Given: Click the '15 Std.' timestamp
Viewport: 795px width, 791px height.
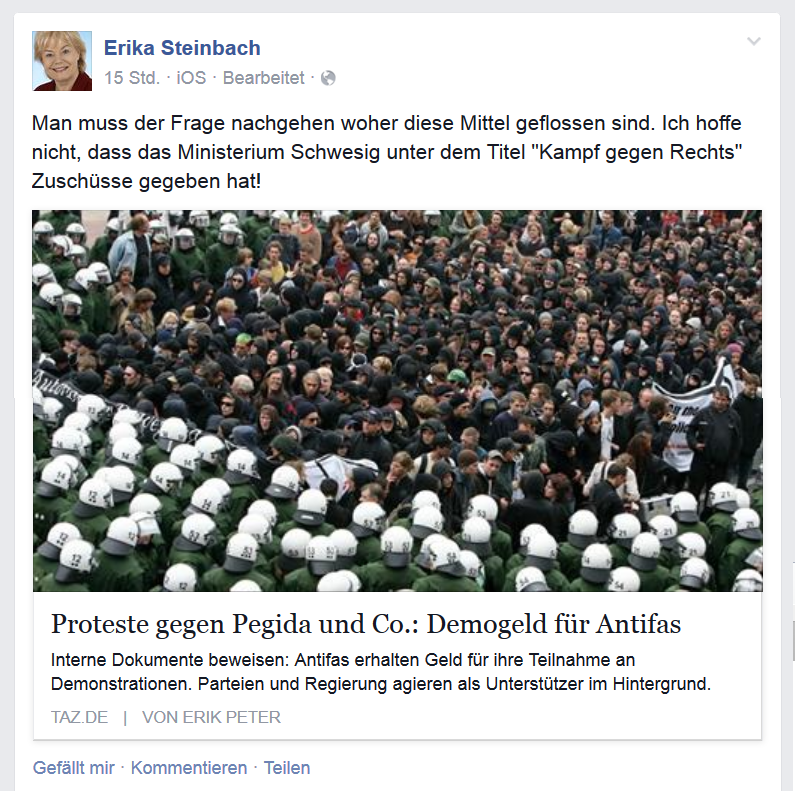Looking at the screenshot, I should pos(132,78).
